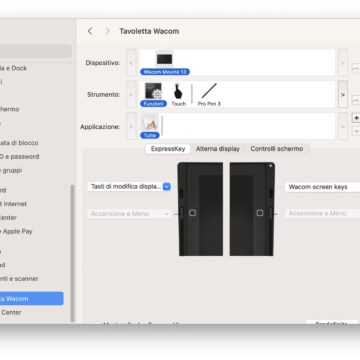Switch to the Controlli schermo tab
Viewport: 360px width, 360px height.
click(277, 149)
